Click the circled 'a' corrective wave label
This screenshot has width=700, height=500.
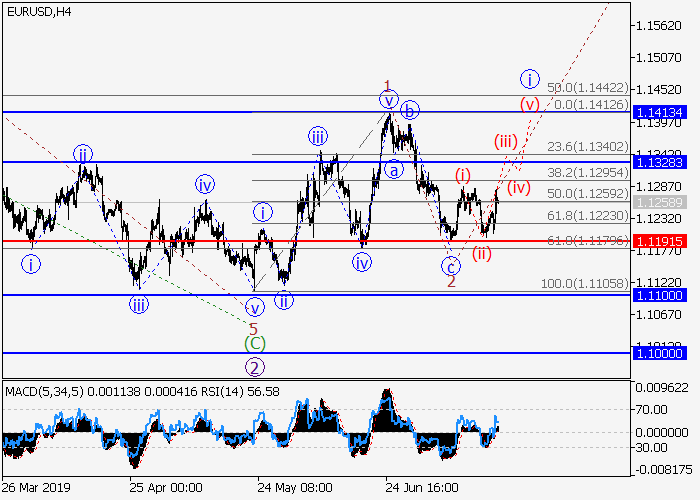point(394,170)
